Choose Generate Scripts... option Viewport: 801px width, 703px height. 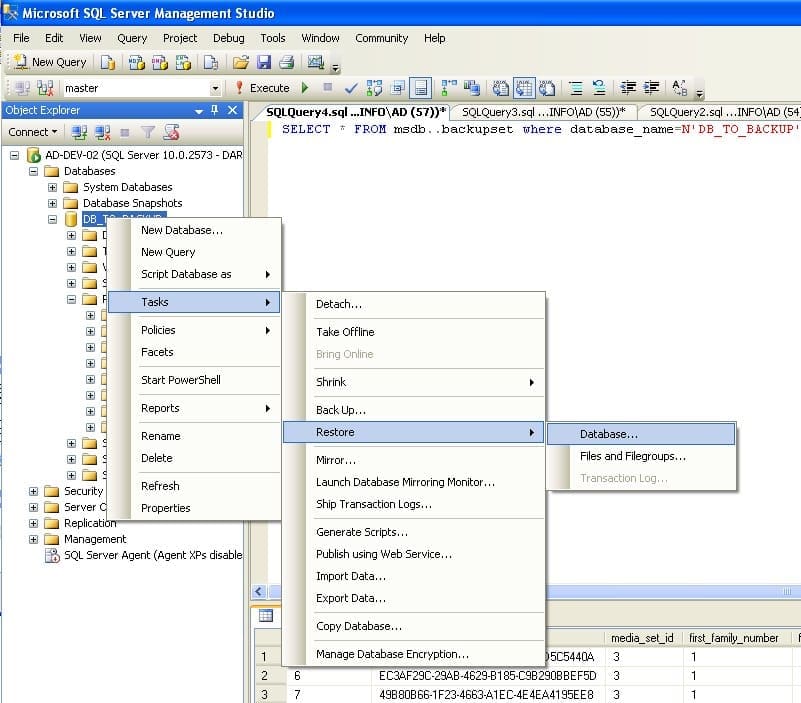pos(414,532)
